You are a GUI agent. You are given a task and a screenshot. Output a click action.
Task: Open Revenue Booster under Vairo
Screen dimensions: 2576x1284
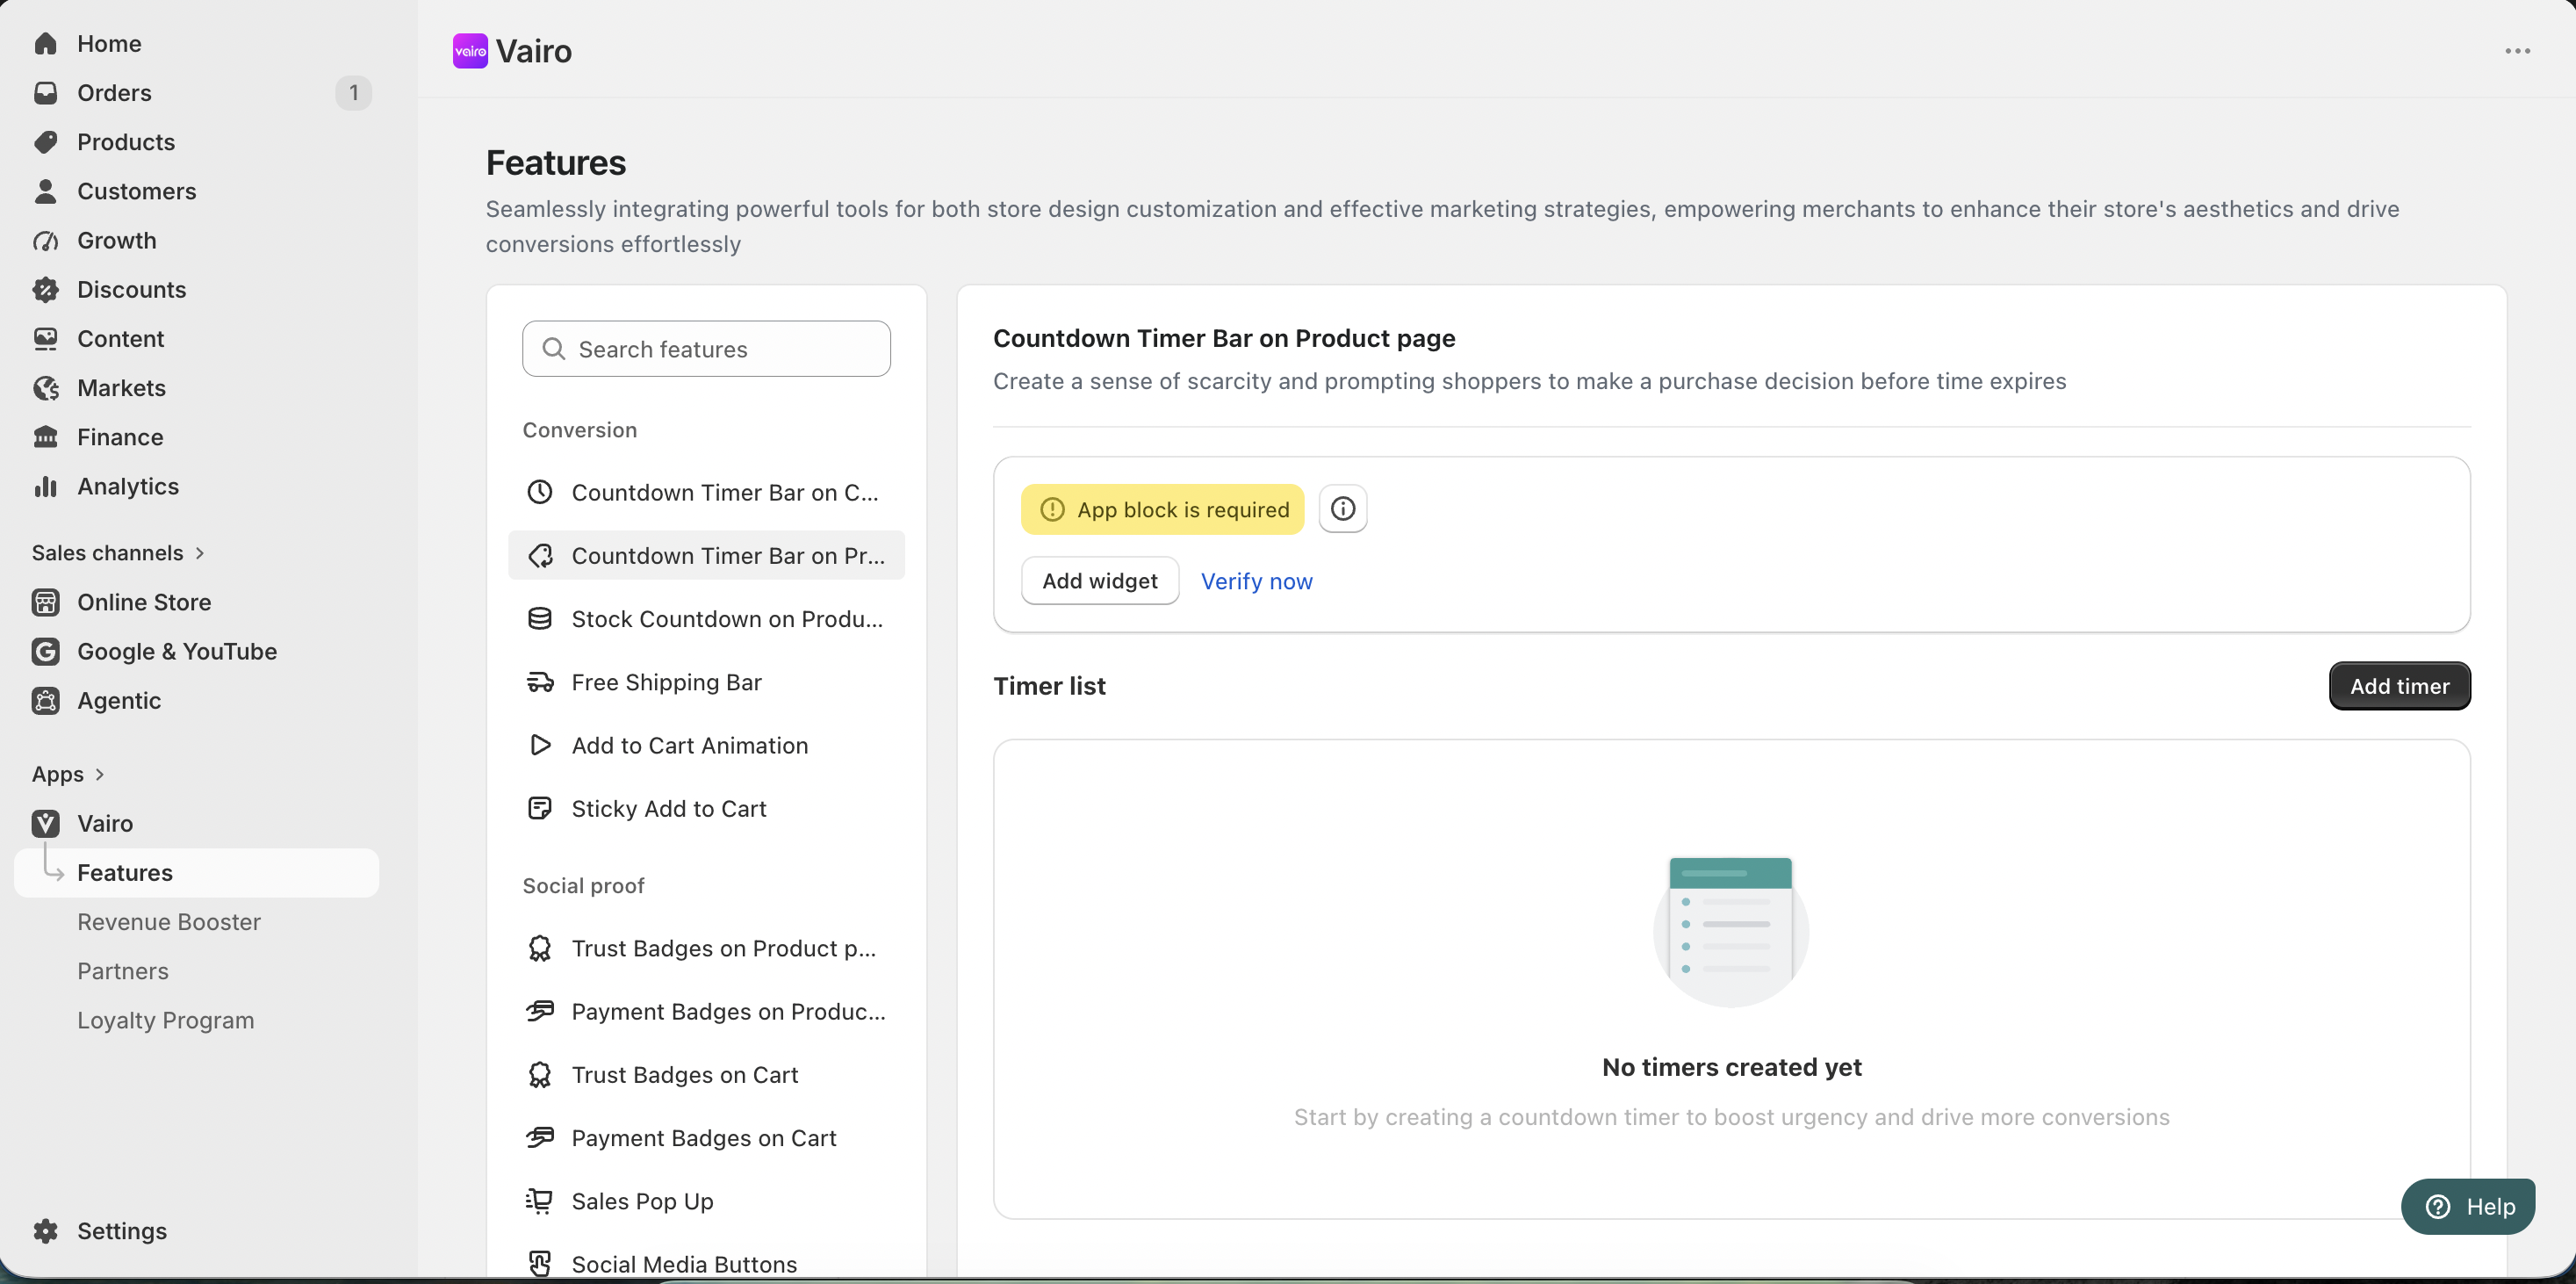click(169, 922)
